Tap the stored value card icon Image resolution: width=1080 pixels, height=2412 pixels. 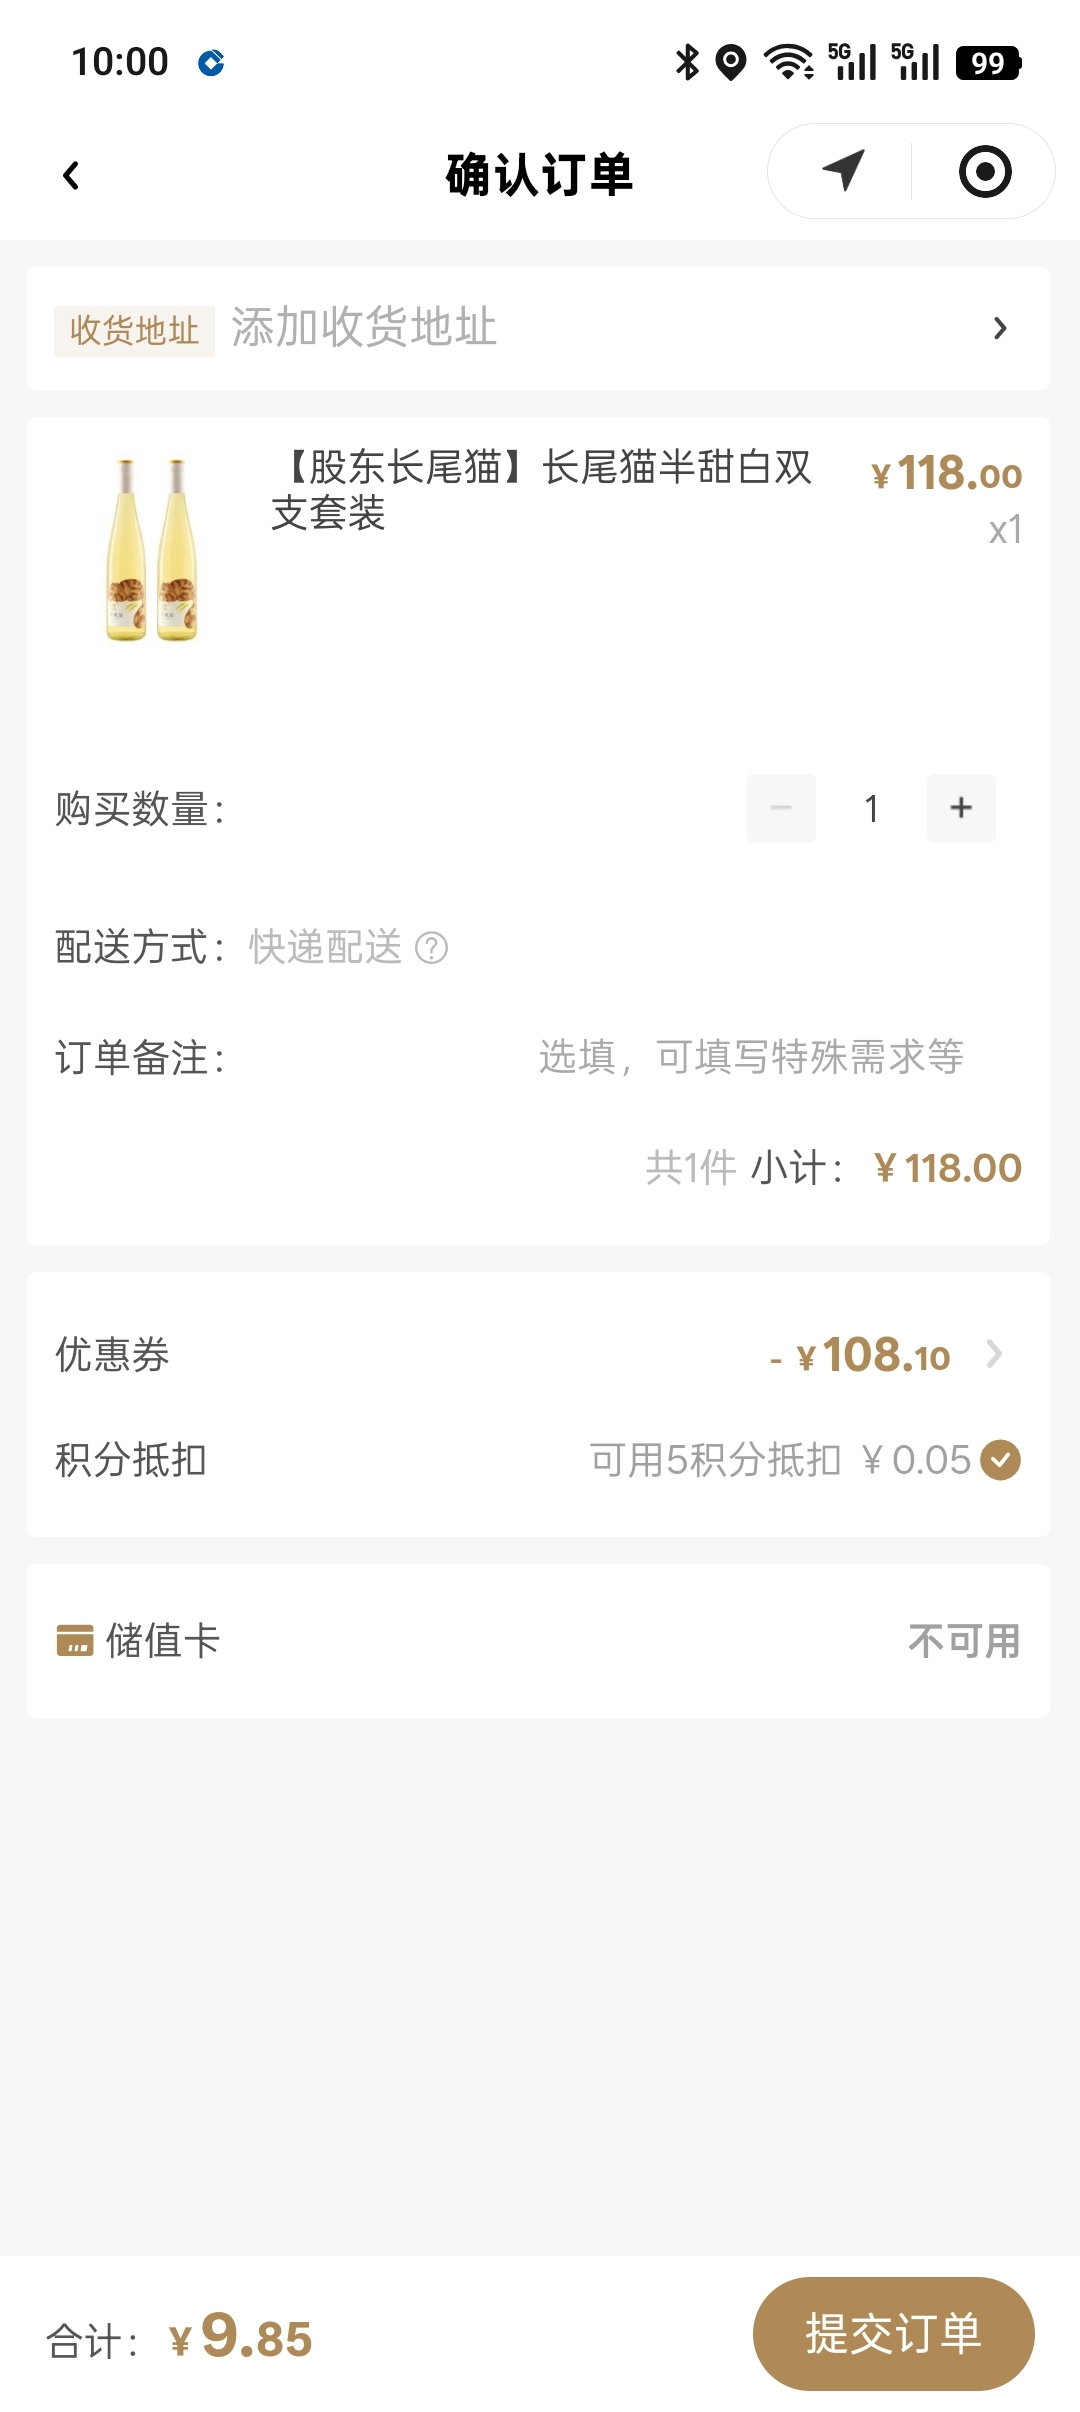[75, 1641]
